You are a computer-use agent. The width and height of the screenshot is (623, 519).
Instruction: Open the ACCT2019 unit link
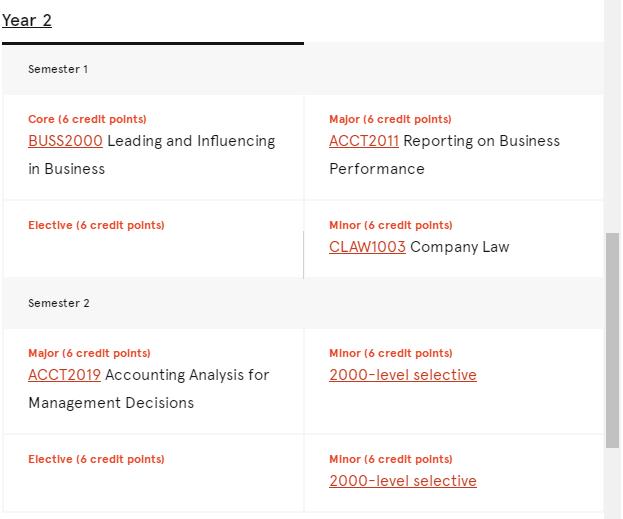[x=64, y=375]
